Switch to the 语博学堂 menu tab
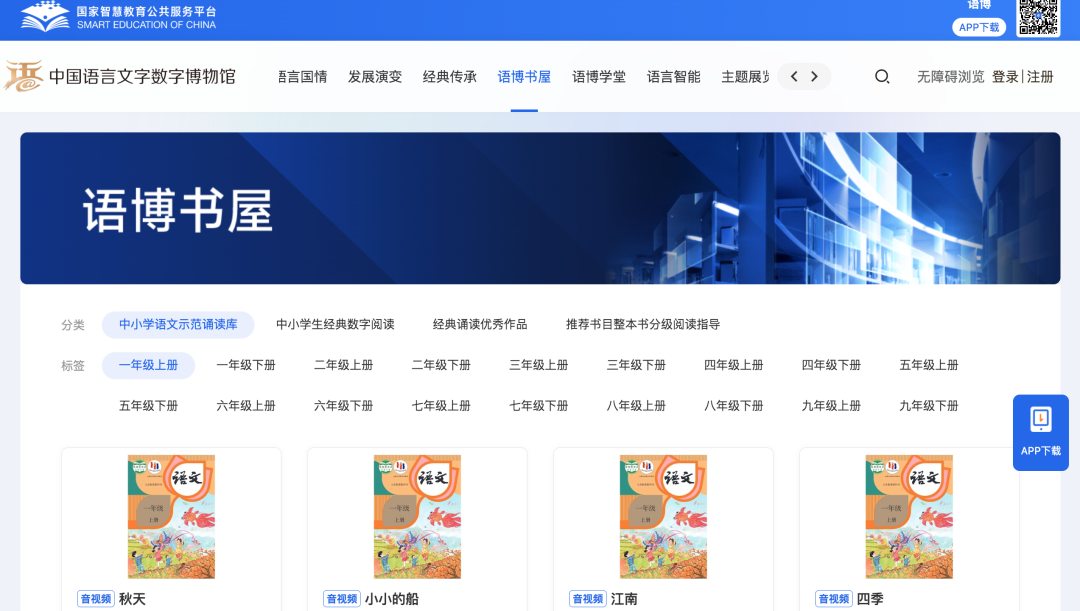The image size is (1080, 611). tap(598, 76)
